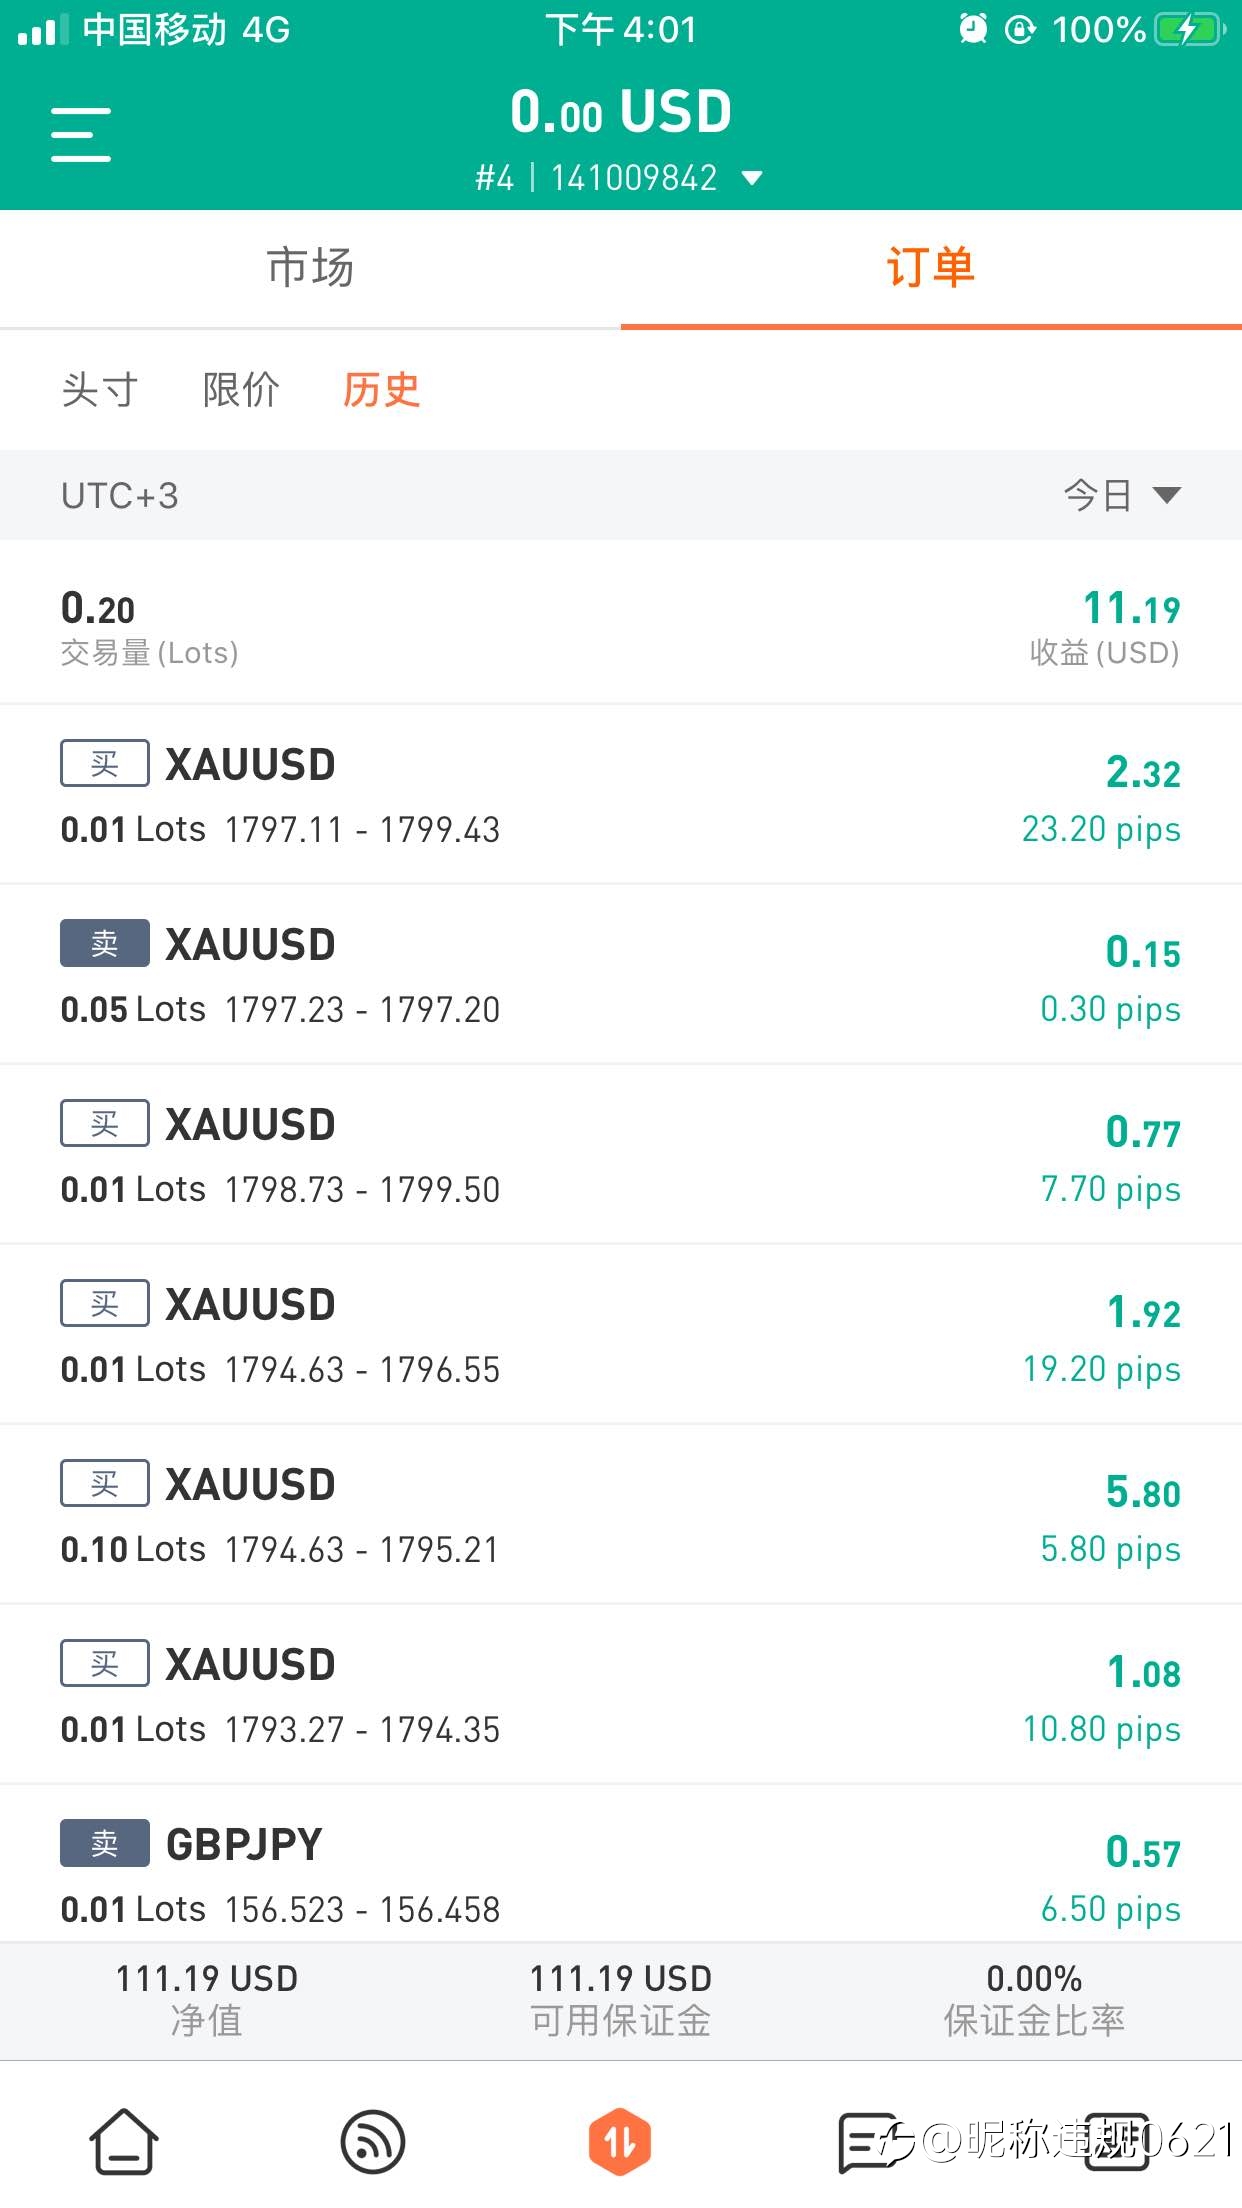Screen dimensions: 1242x2208
Task: Open XAUUSD order with 10.80 pips
Action: [x=621, y=1694]
